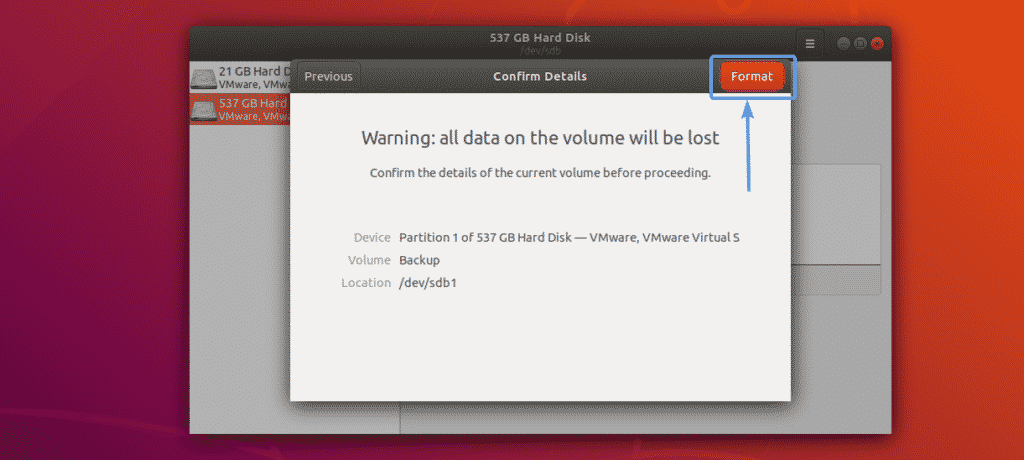Select the 21 GB Hard Disk drive icon
The width and height of the screenshot is (1024, 460).
204,79
